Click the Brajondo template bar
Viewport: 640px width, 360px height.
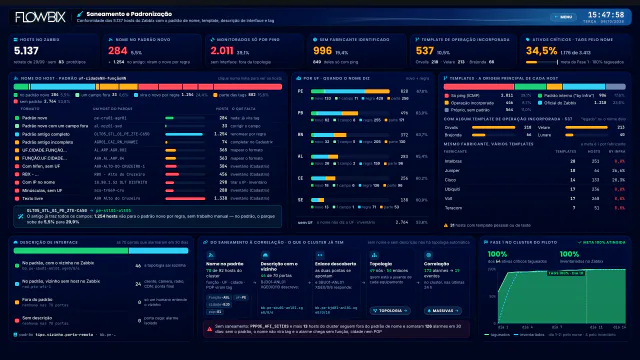click(493, 135)
